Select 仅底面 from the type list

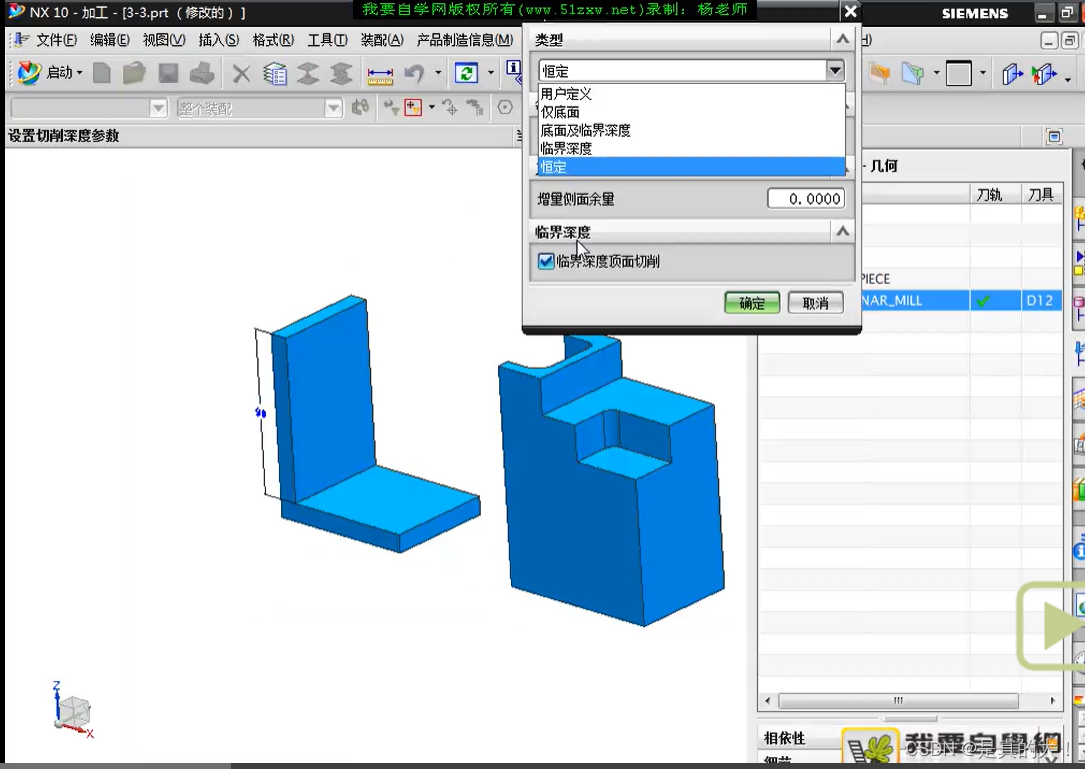[x=691, y=112]
